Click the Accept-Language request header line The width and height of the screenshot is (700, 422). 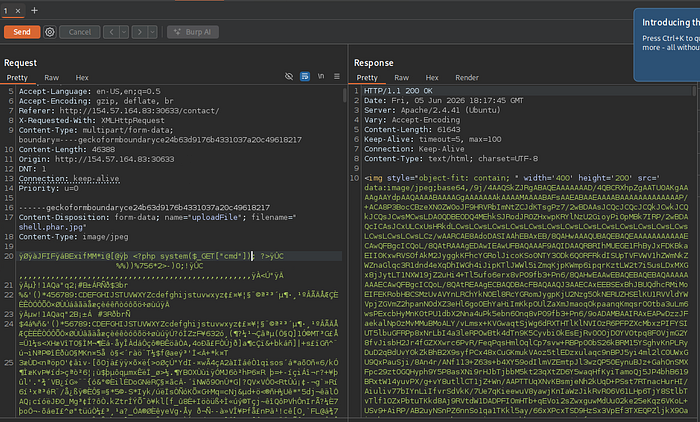[89, 92]
